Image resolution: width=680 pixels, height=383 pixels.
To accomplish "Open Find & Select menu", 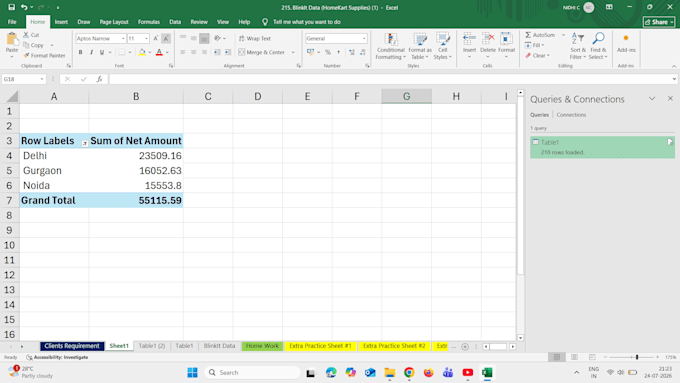I will pos(598,46).
